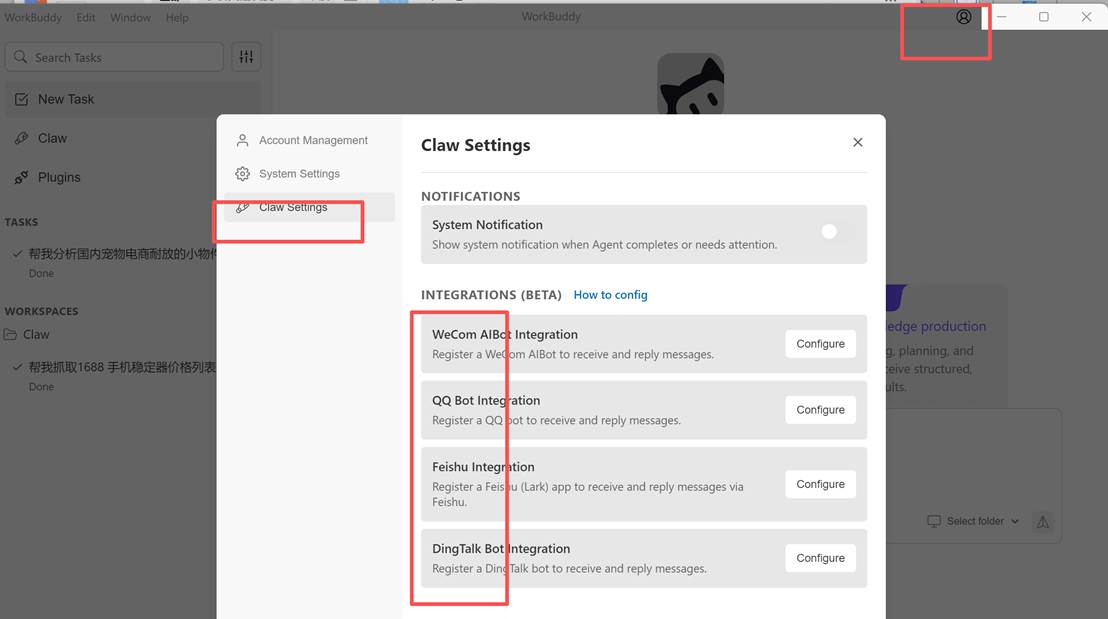Focus the Search Tasks input field

pyautogui.click(x=114, y=57)
